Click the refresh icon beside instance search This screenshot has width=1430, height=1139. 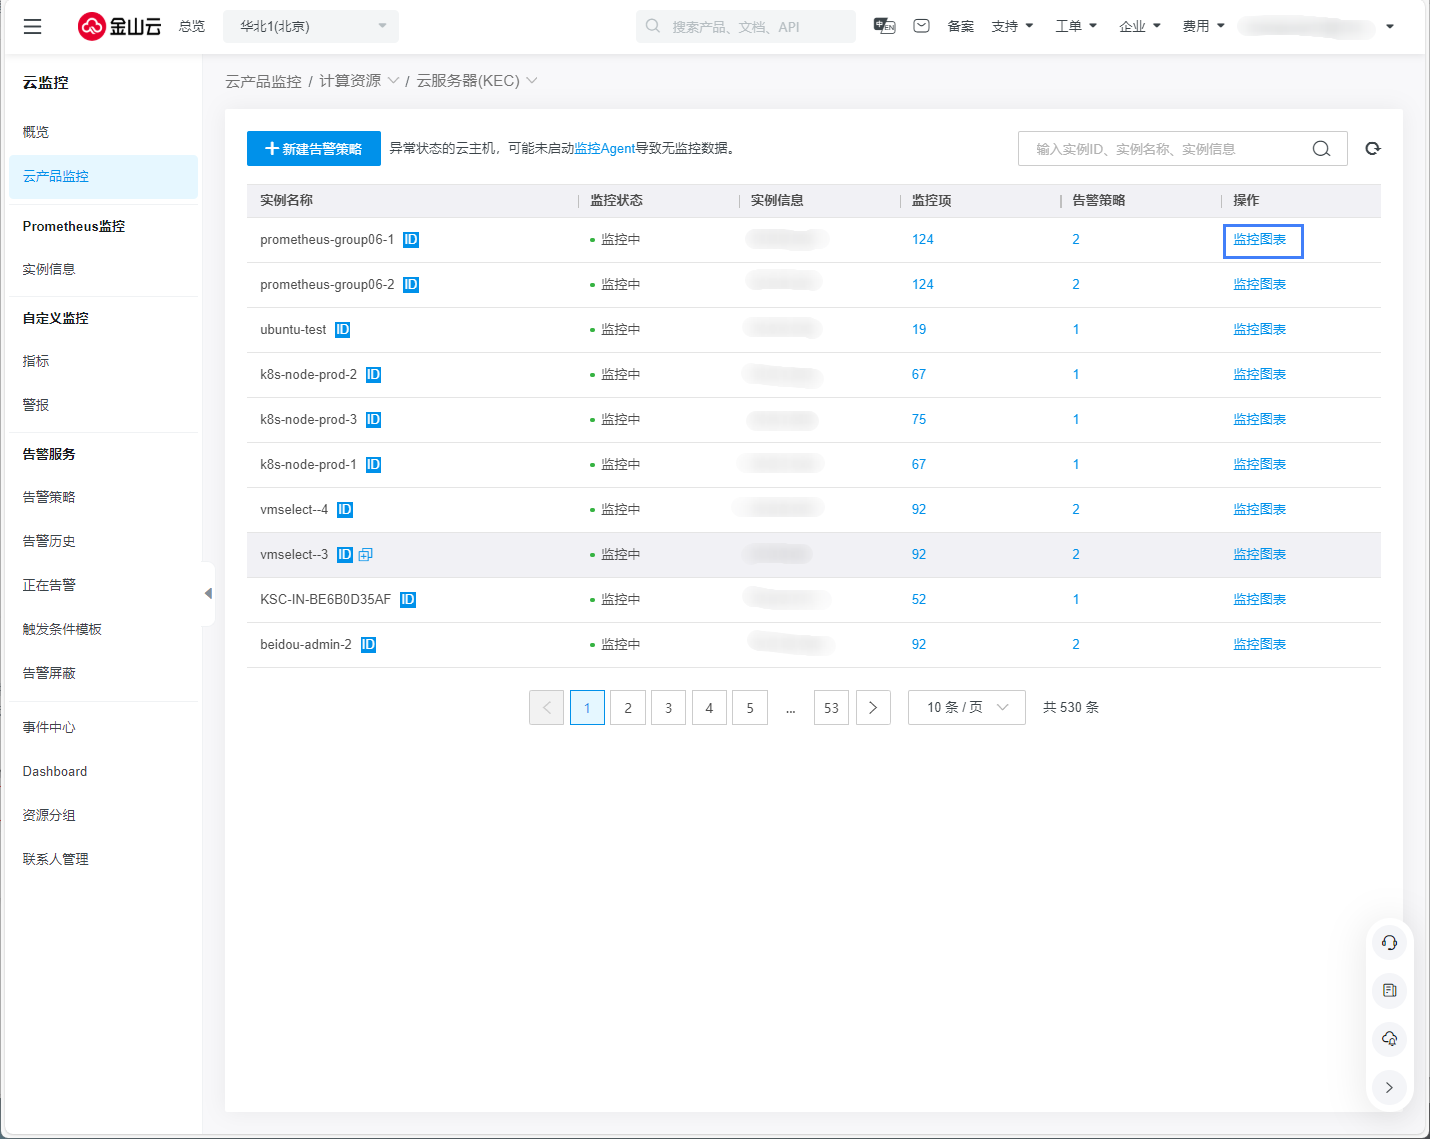tap(1373, 149)
